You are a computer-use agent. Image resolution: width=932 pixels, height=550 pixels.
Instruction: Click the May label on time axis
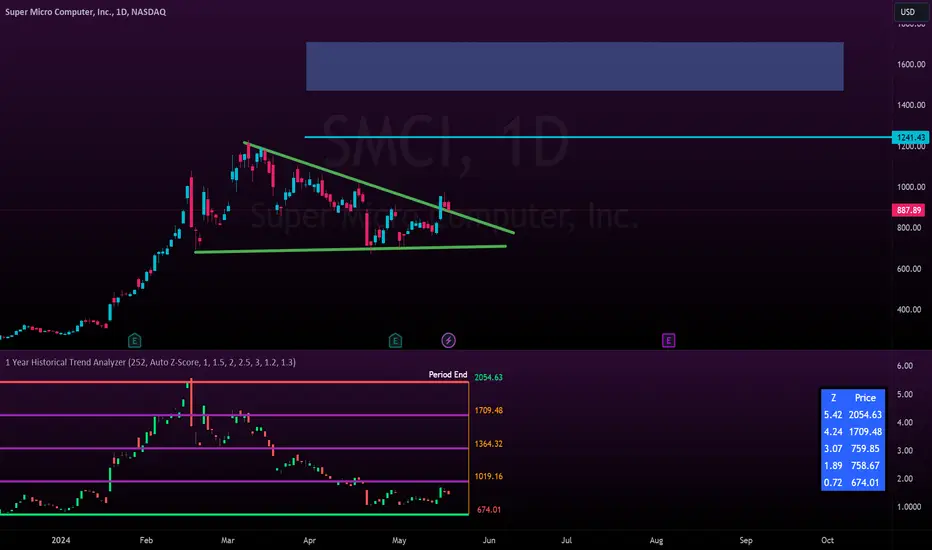point(399,540)
